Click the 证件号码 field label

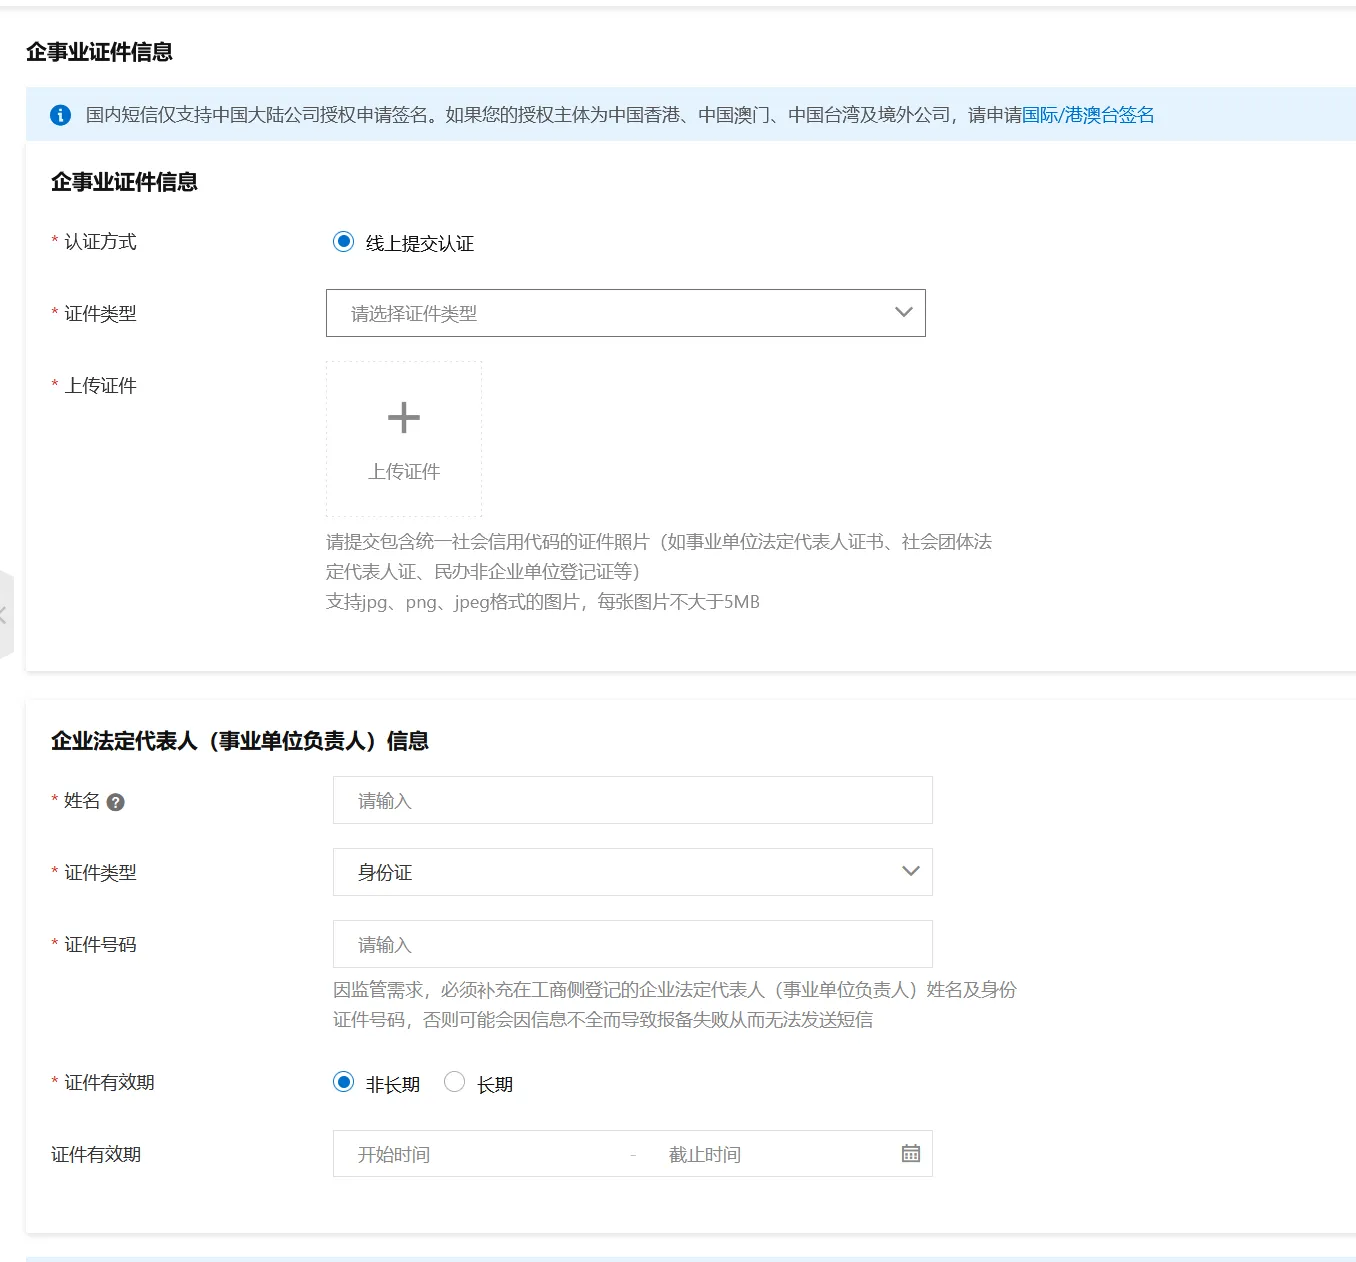pos(100,945)
